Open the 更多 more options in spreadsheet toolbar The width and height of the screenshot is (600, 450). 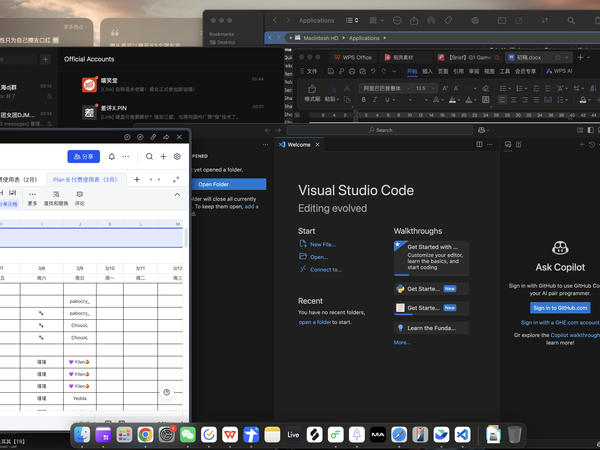pyautogui.click(x=33, y=198)
